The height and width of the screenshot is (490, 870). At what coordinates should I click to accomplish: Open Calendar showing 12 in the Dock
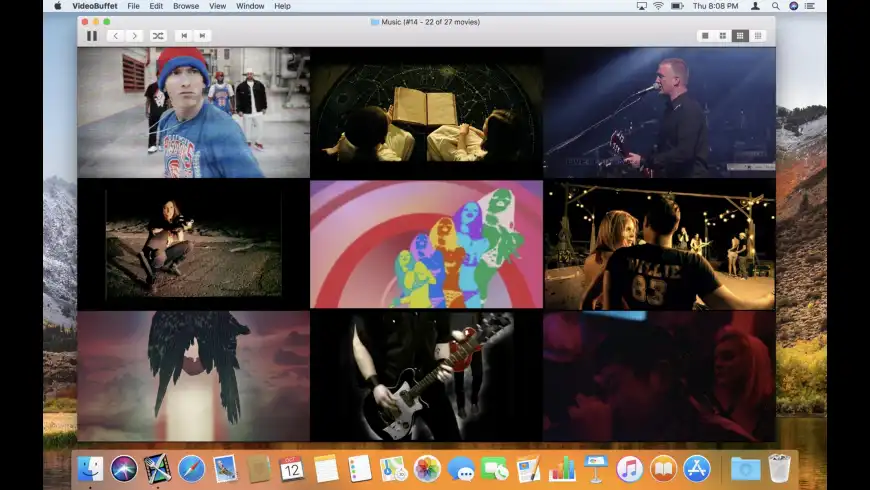[292, 469]
